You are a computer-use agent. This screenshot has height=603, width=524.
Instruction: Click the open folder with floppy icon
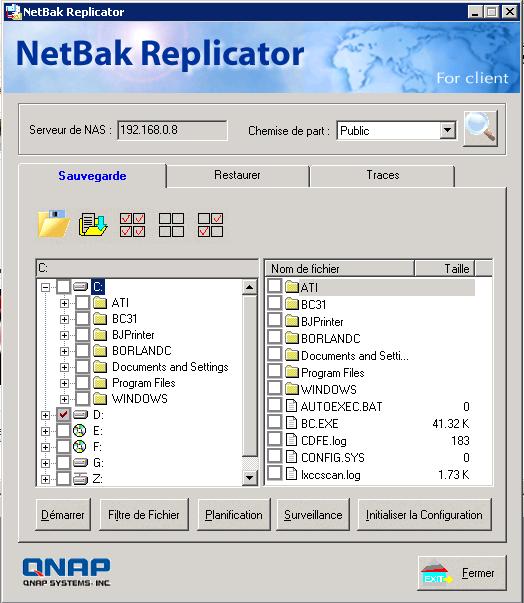53,224
